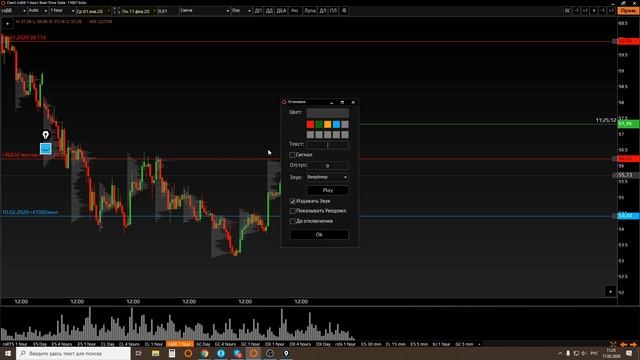Pick the red color swatch
The image size is (640, 360).
[311, 124]
